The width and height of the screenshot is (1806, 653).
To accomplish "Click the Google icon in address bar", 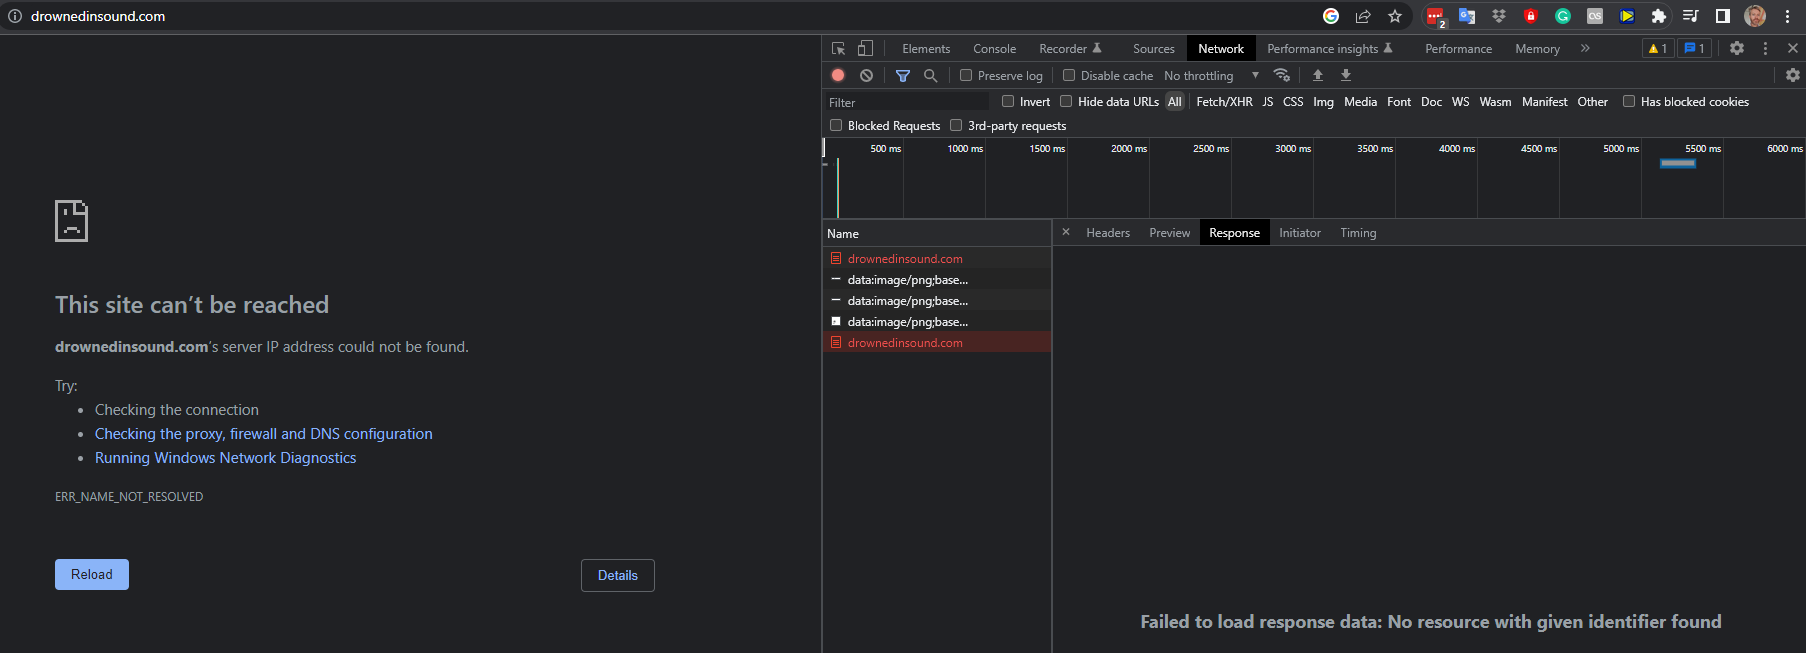I will [1331, 16].
